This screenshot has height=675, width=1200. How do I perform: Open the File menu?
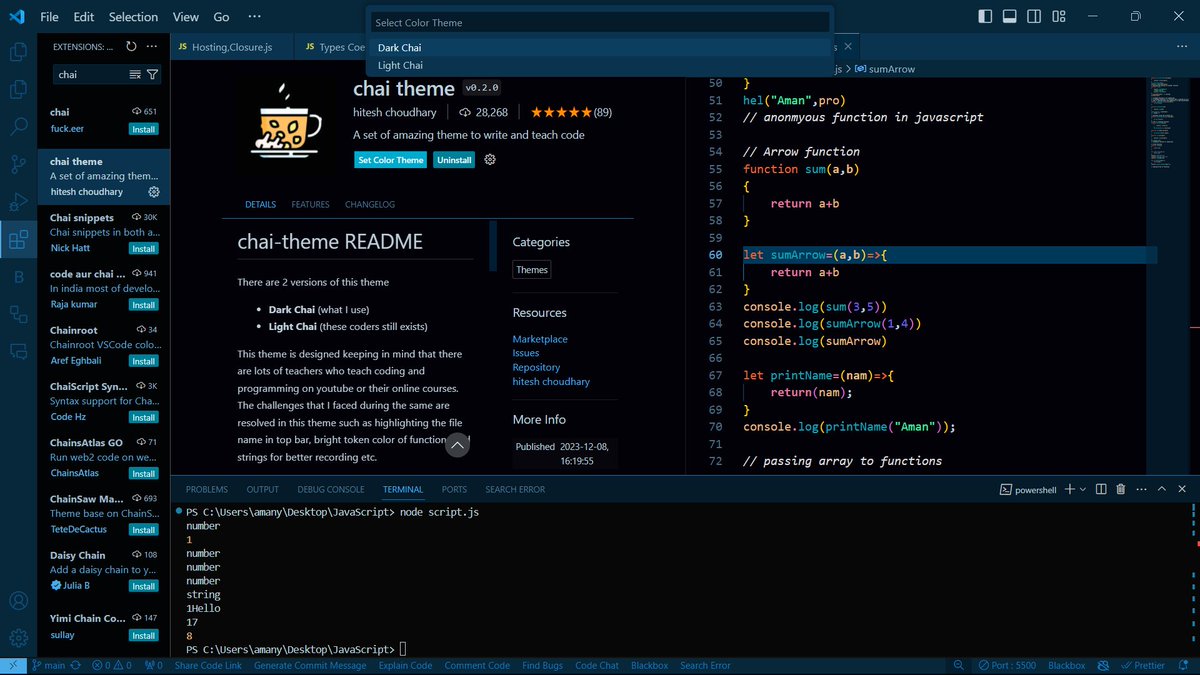pos(49,17)
